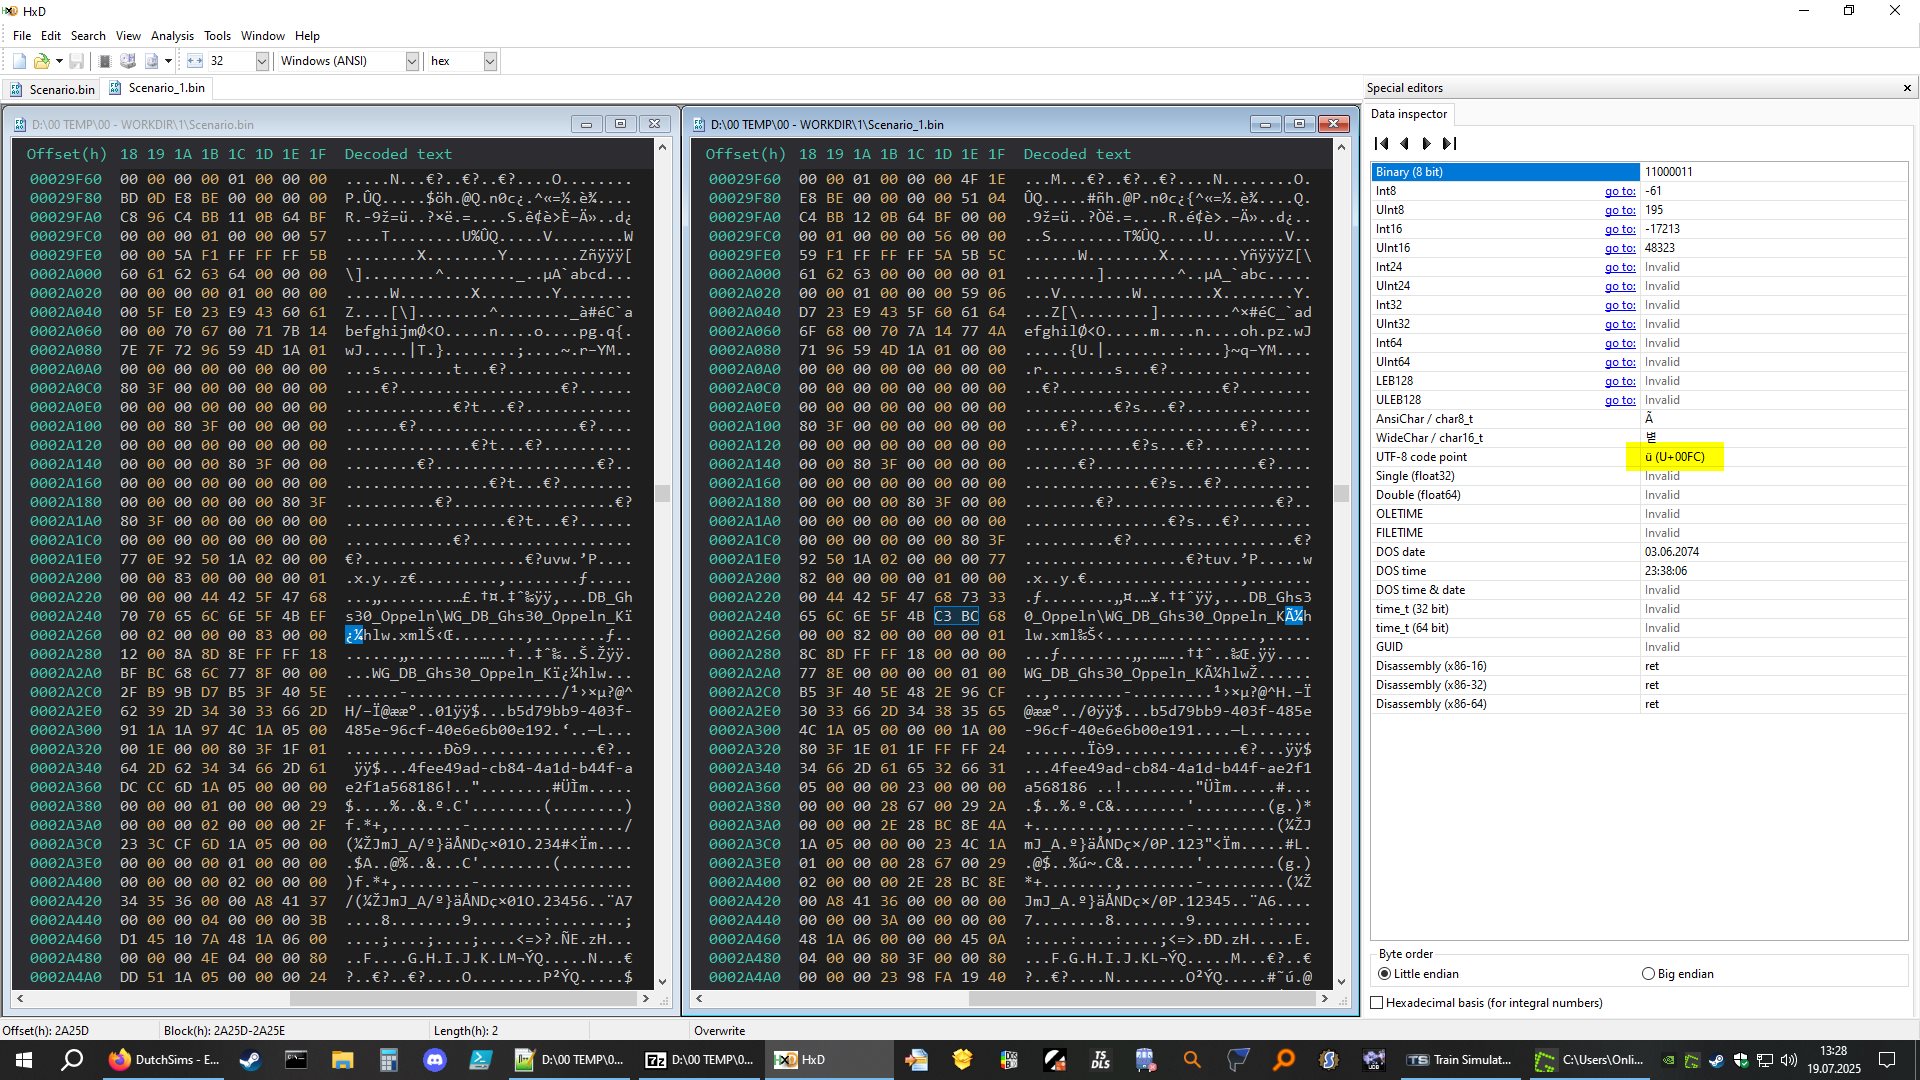The width and height of the screenshot is (1920, 1080).
Task: Select the Data inspector tab
Action: tap(1409, 114)
